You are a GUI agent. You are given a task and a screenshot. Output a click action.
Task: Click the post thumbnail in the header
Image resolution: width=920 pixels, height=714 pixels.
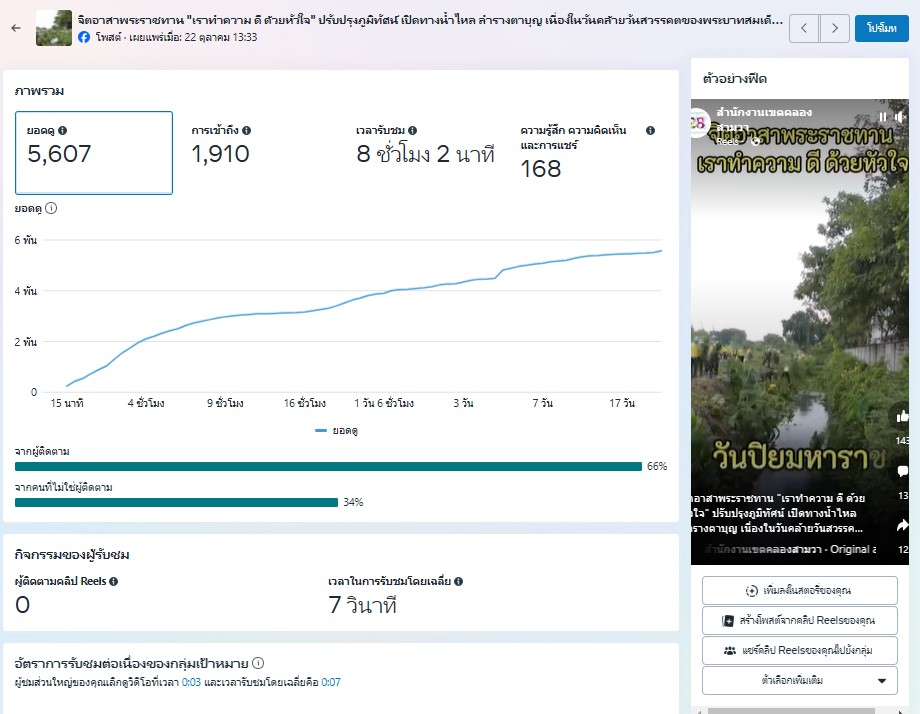tap(54, 28)
